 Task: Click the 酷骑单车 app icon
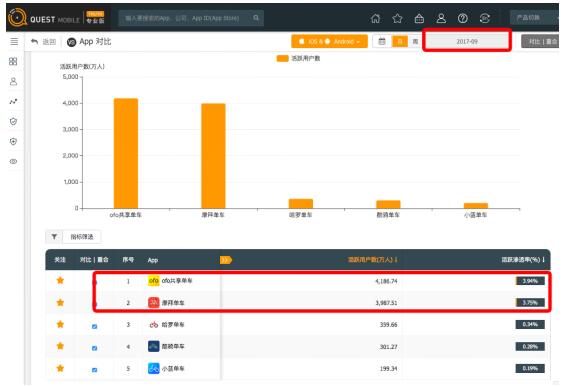(154, 346)
